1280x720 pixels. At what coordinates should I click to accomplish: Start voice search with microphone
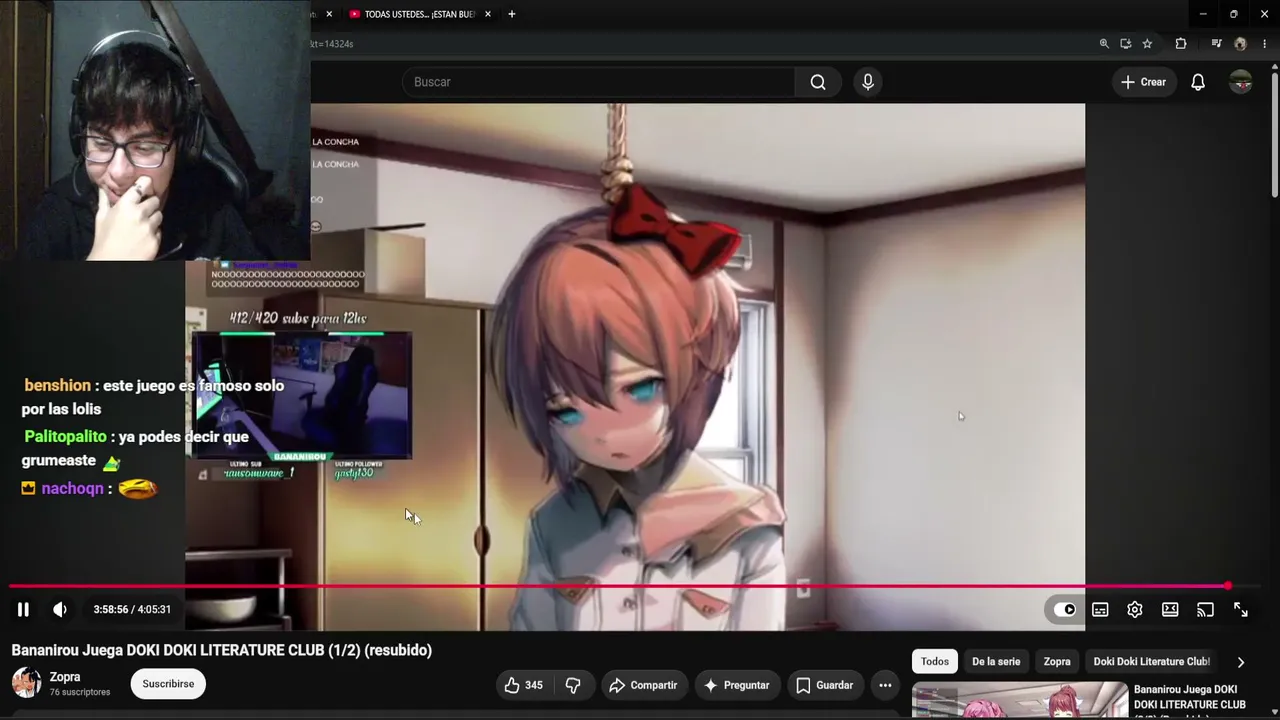click(x=868, y=82)
